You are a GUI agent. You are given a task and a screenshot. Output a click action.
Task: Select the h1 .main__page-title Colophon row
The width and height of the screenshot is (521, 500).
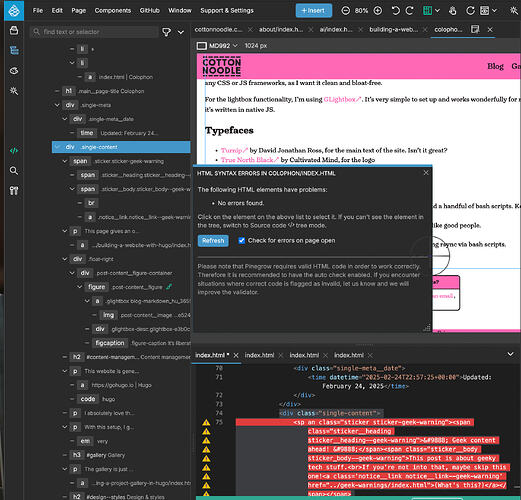click(x=103, y=91)
